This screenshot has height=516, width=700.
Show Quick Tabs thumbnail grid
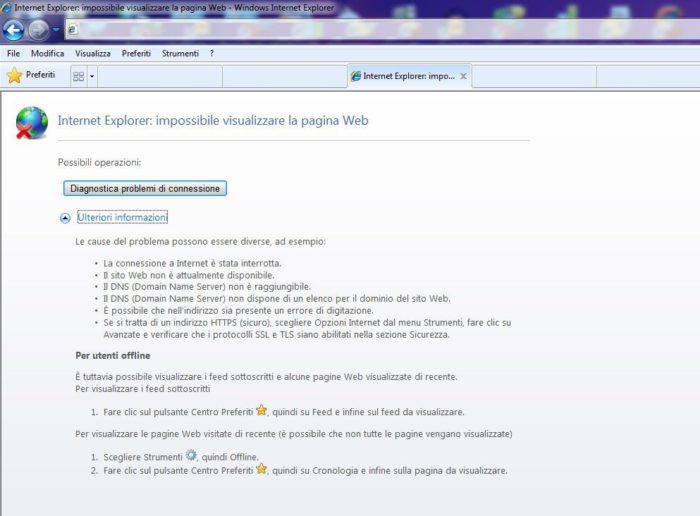79,76
